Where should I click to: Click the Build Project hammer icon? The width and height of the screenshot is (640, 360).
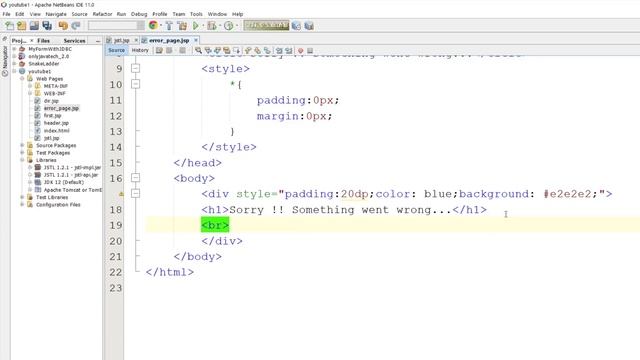[169, 26]
